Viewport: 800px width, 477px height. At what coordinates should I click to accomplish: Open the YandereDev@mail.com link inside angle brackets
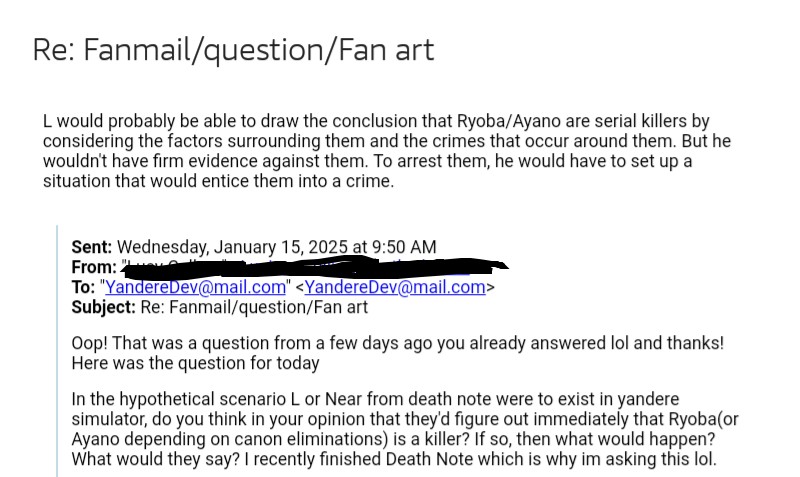[396, 287]
